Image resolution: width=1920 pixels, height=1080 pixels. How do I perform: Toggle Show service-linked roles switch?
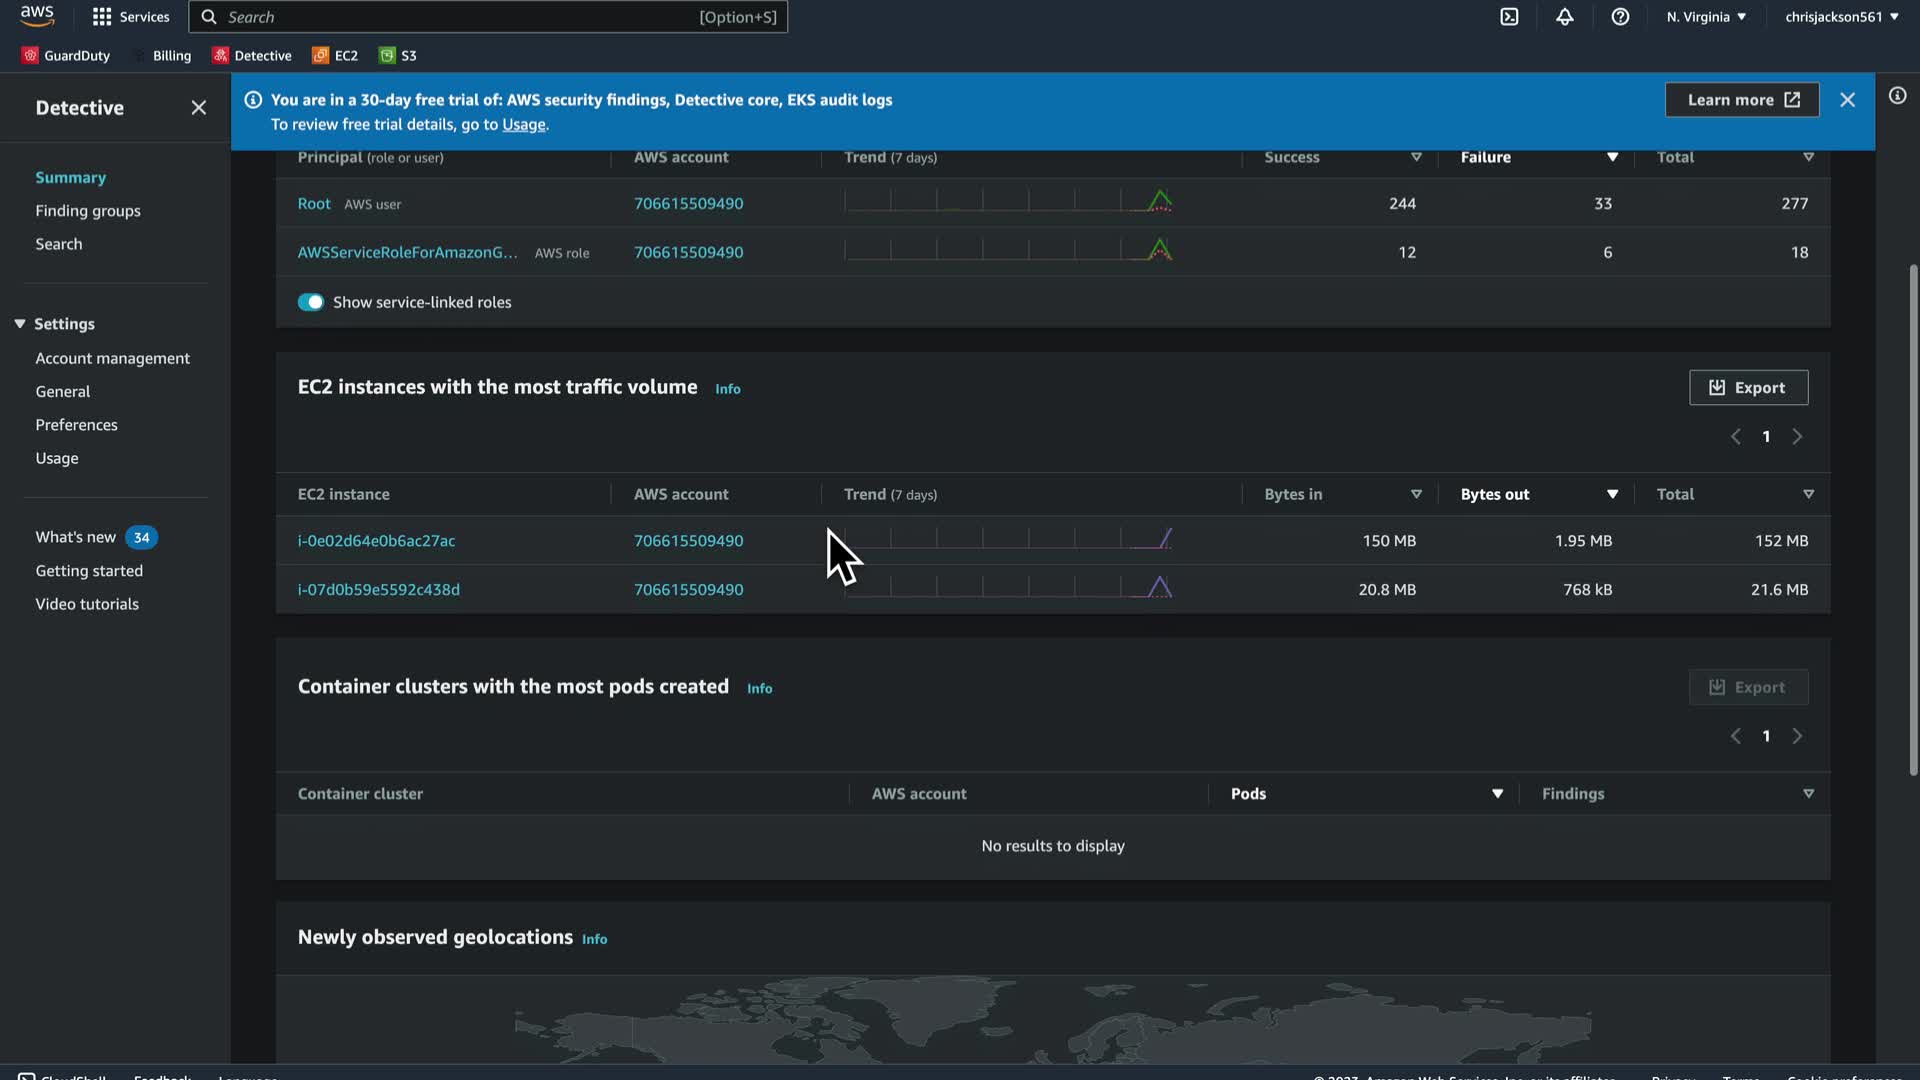[311, 302]
